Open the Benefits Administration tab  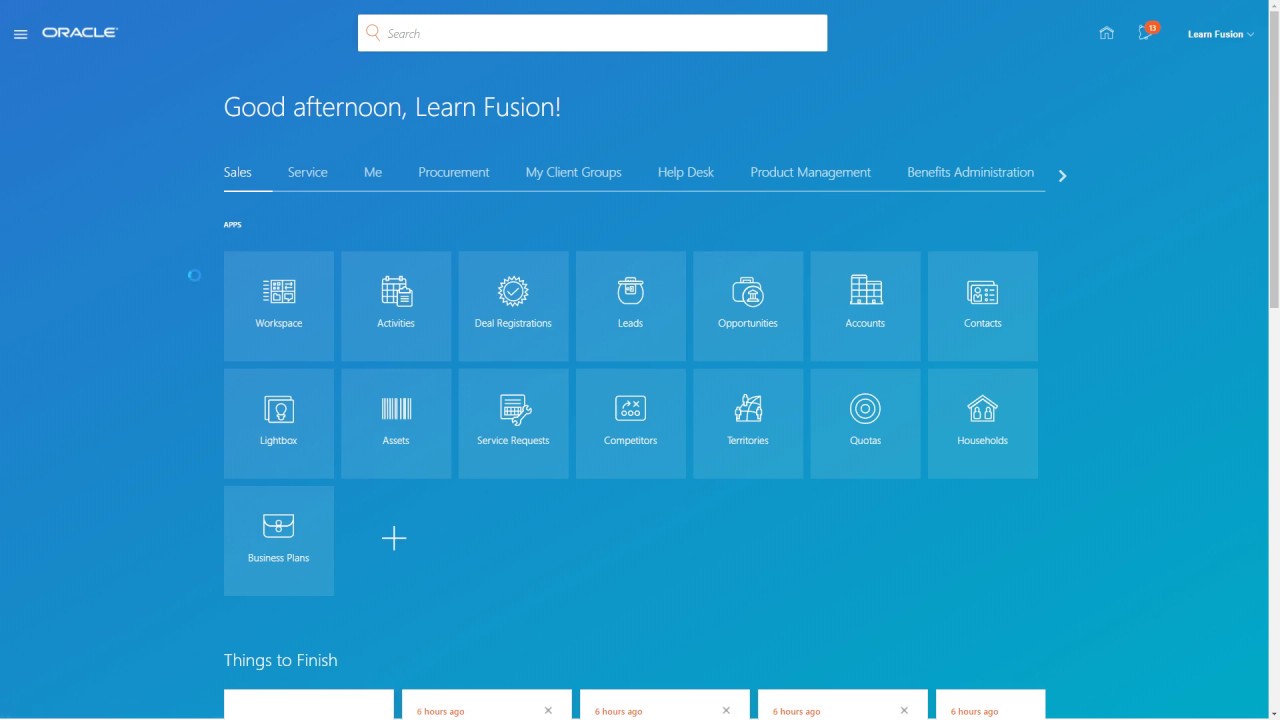(x=970, y=172)
